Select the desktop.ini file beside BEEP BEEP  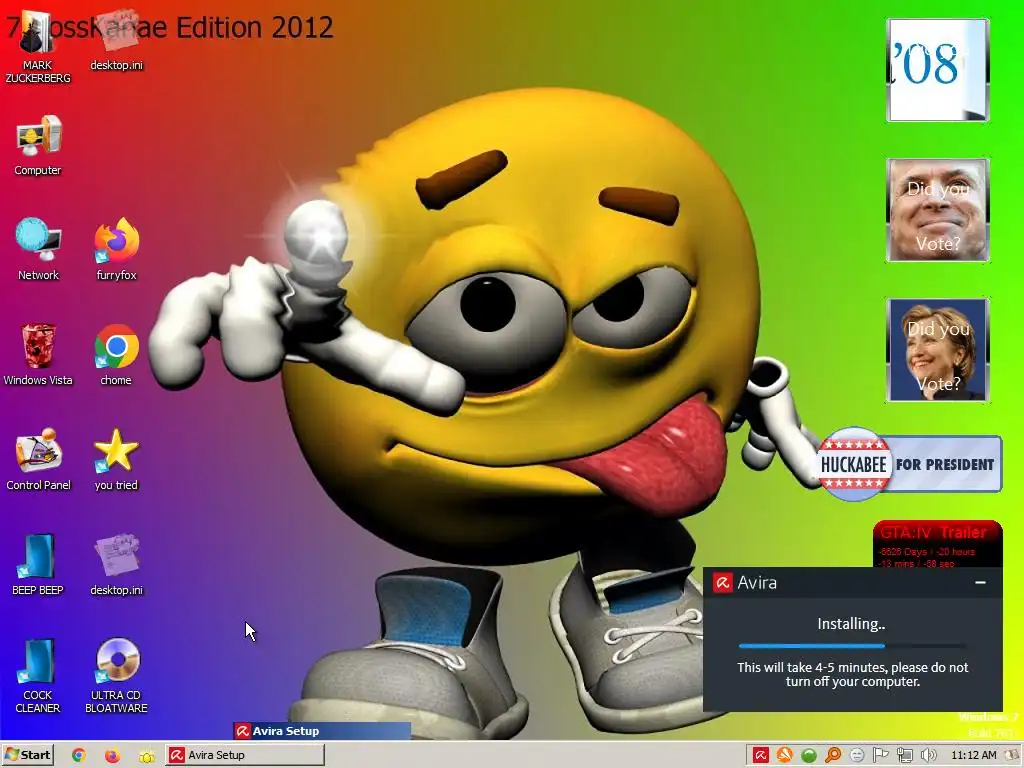click(x=116, y=564)
